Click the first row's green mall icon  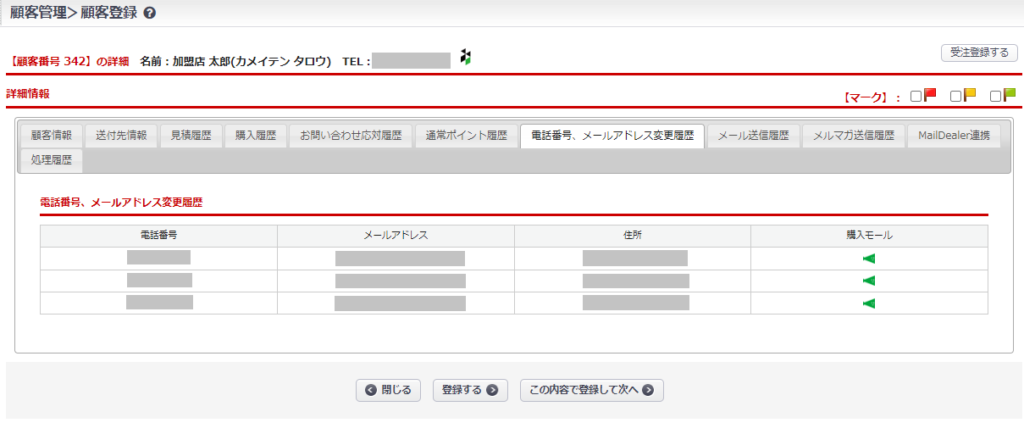coord(868,258)
